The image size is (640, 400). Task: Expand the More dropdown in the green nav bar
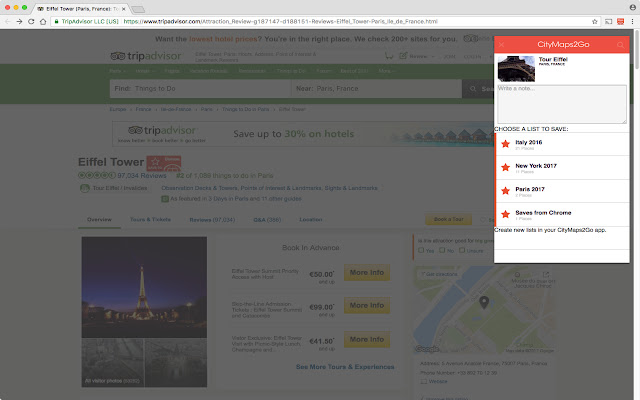point(386,71)
